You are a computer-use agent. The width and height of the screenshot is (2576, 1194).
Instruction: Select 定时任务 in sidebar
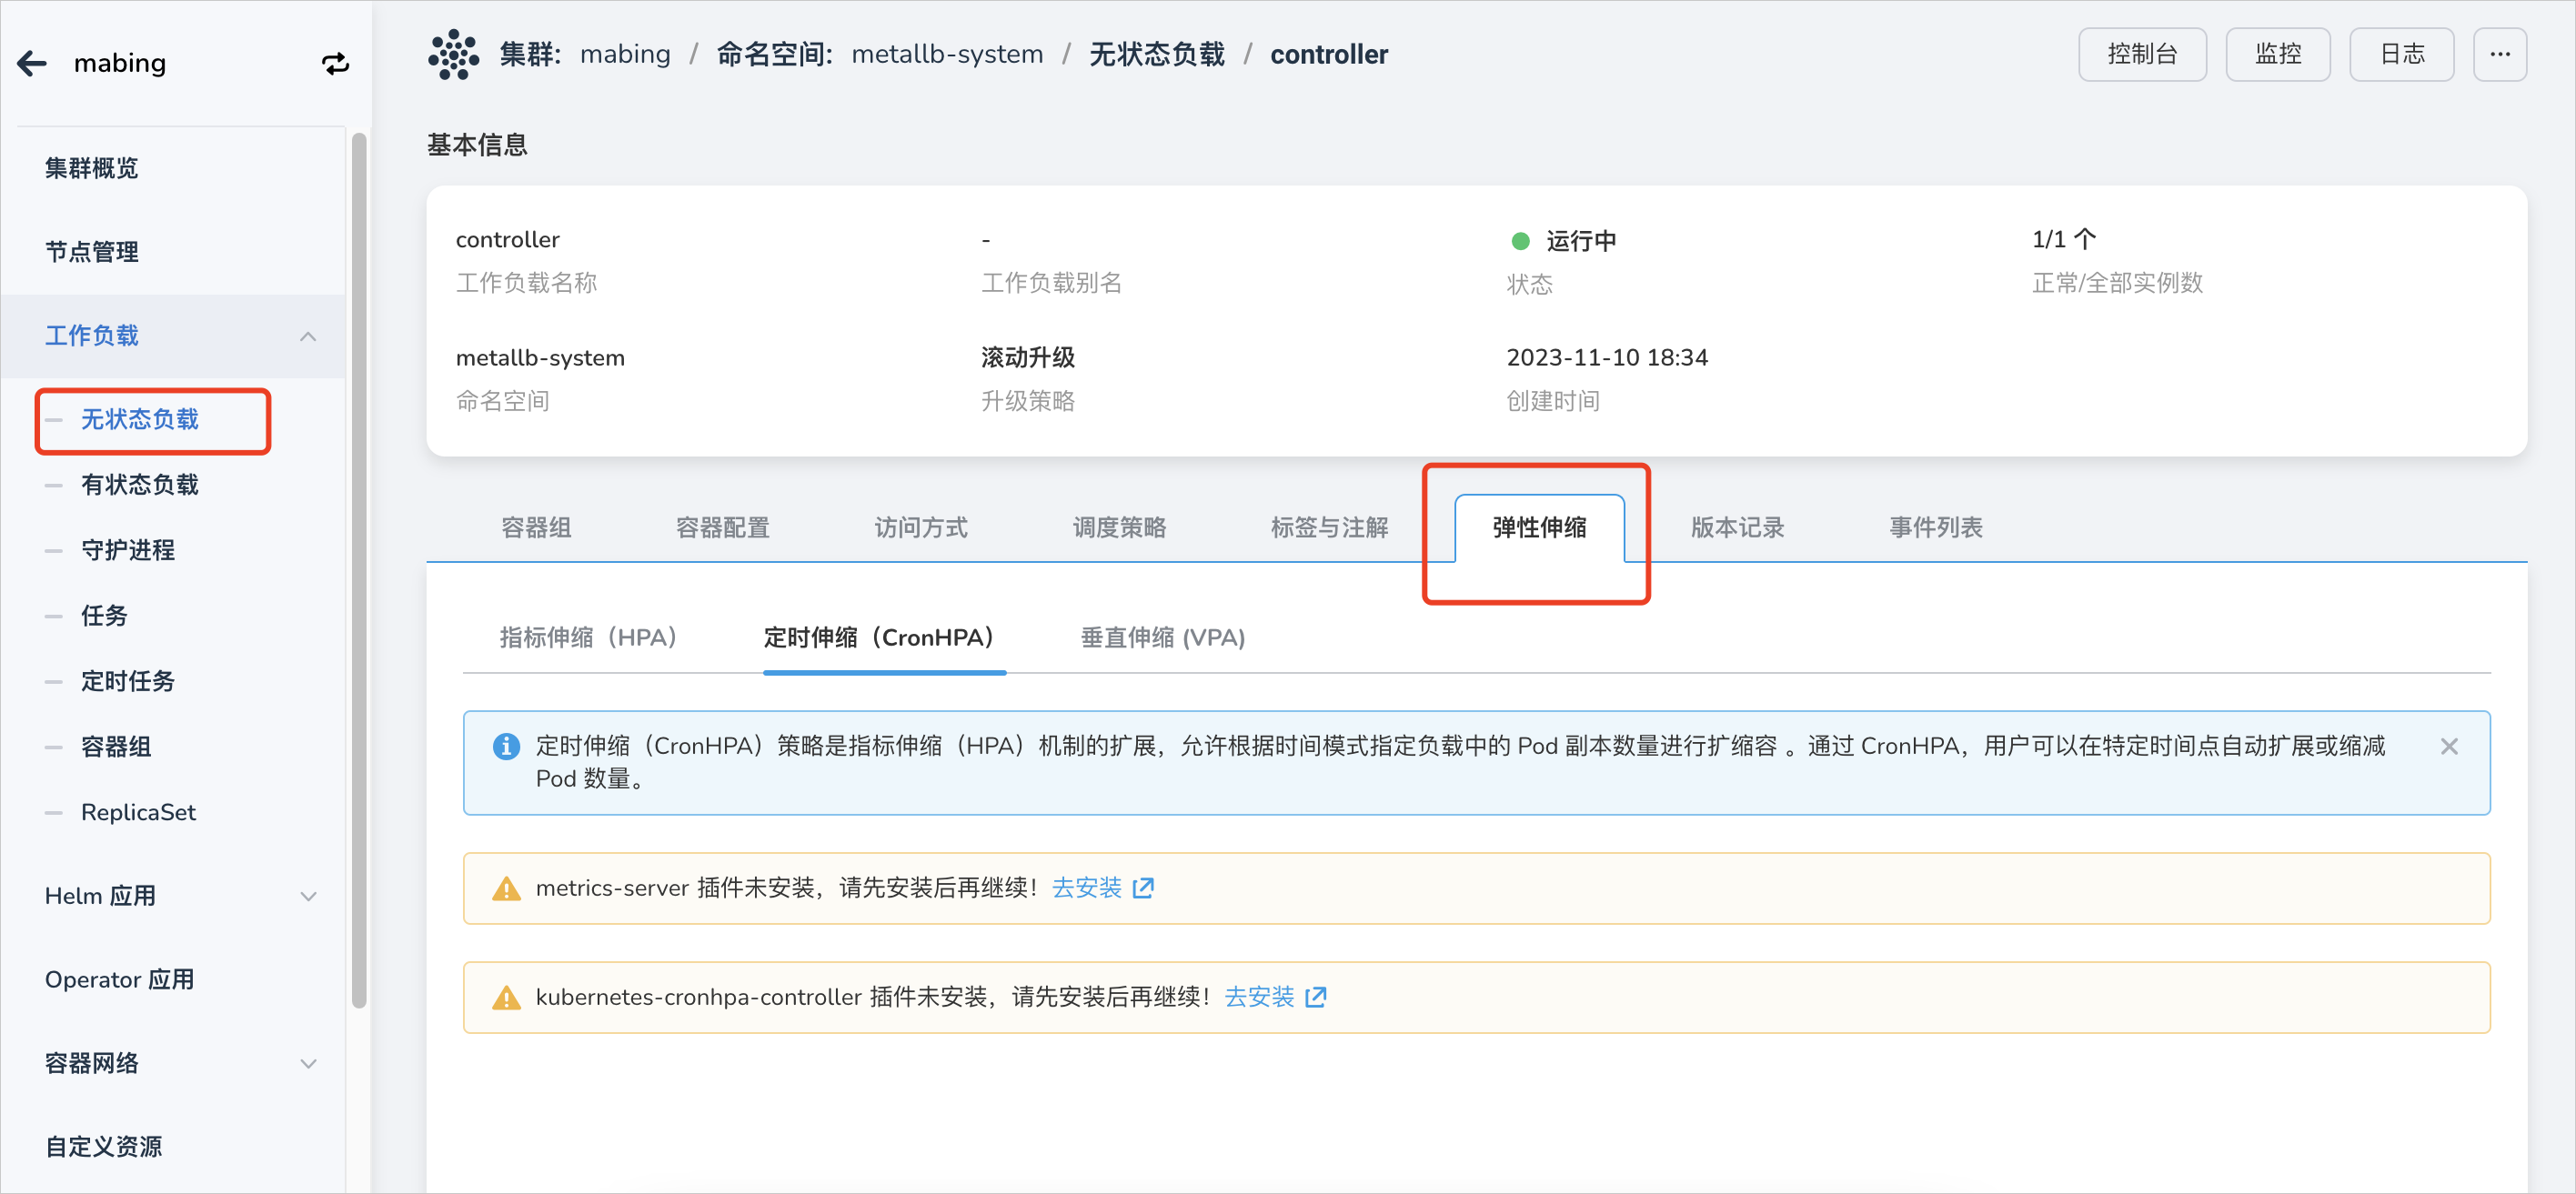pyautogui.click(x=127, y=681)
